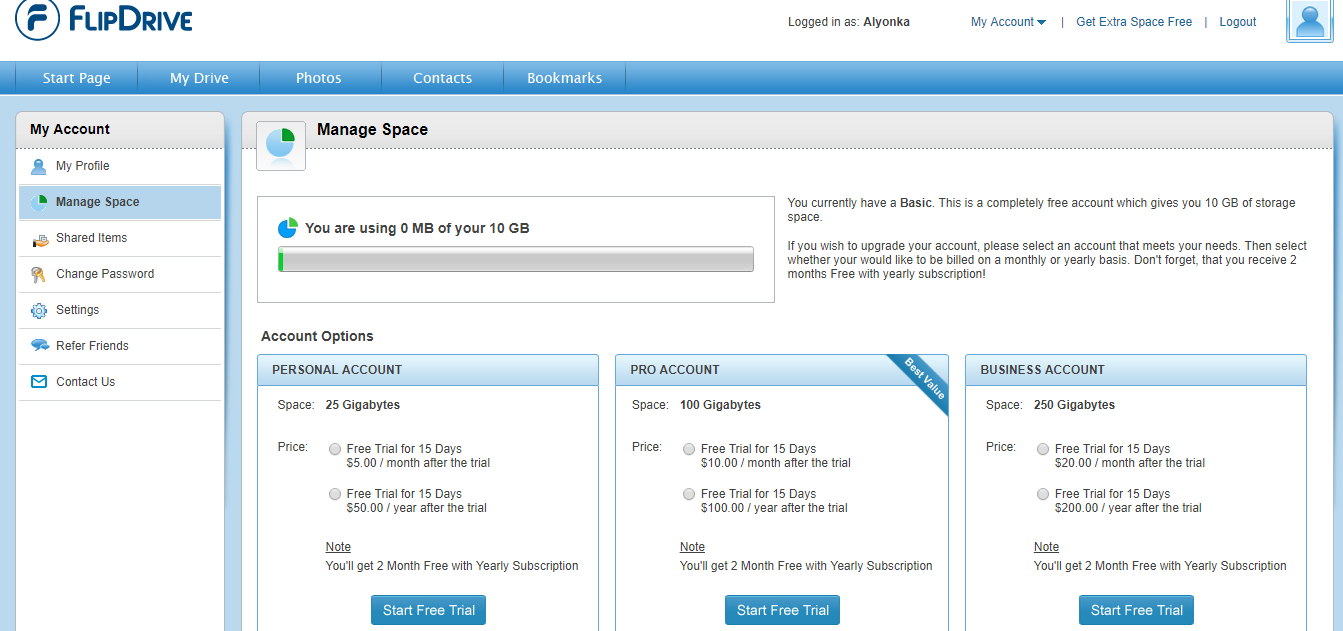This screenshot has width=1343, height=631.
Task: Open the user avatar icon
Action: [1309, 20]
